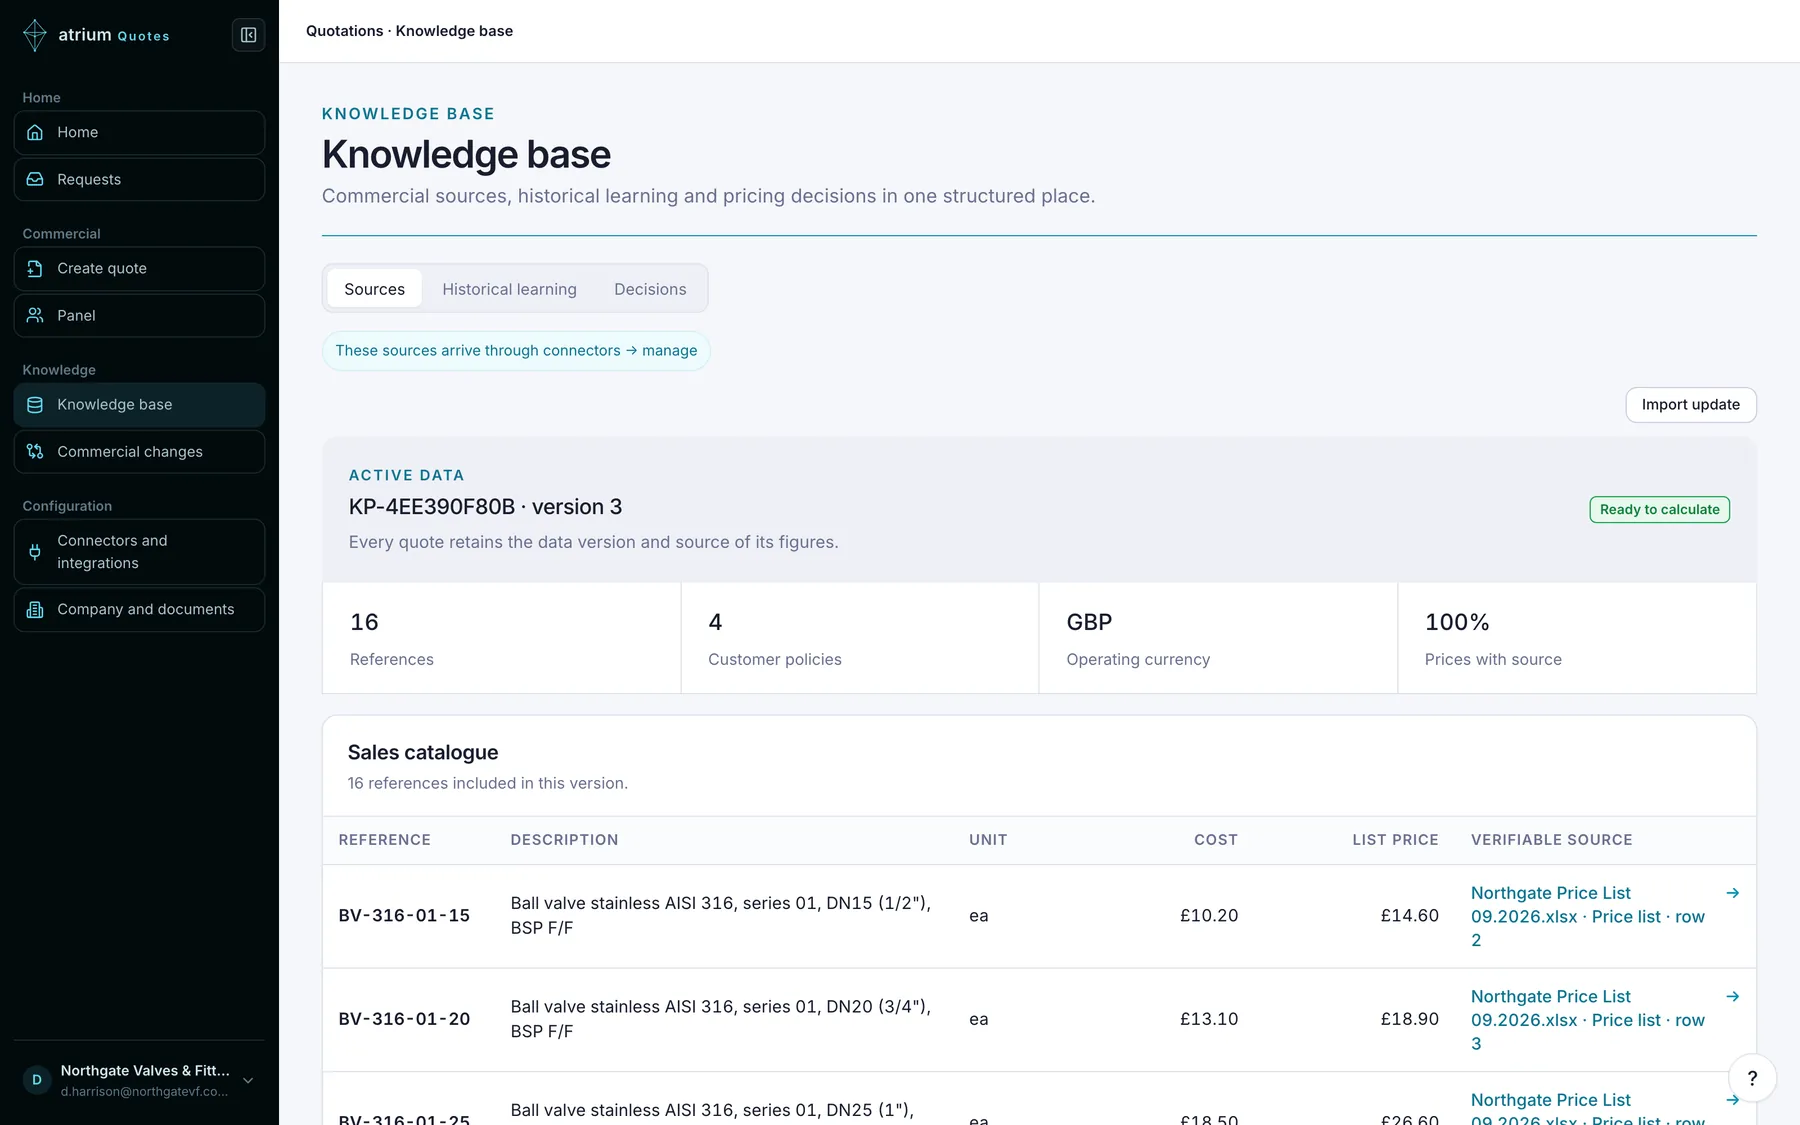Click the atrium Quotes logo icon
The image size is (1800, 1125).
click(x=35, y=35)
